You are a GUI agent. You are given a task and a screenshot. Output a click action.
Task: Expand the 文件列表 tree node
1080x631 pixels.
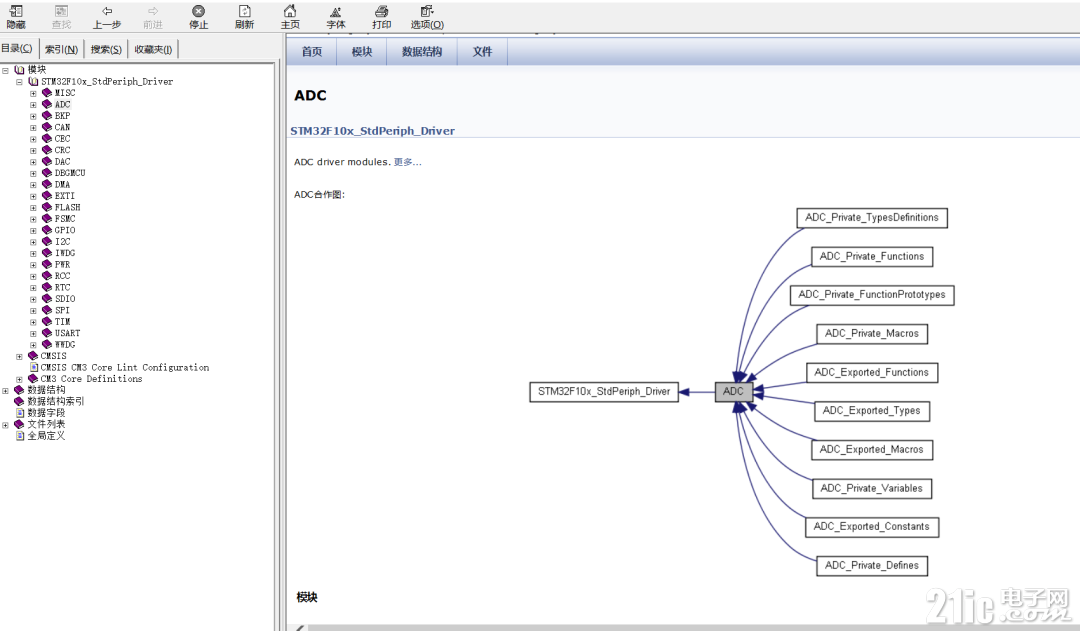click(x=6, y=425)
